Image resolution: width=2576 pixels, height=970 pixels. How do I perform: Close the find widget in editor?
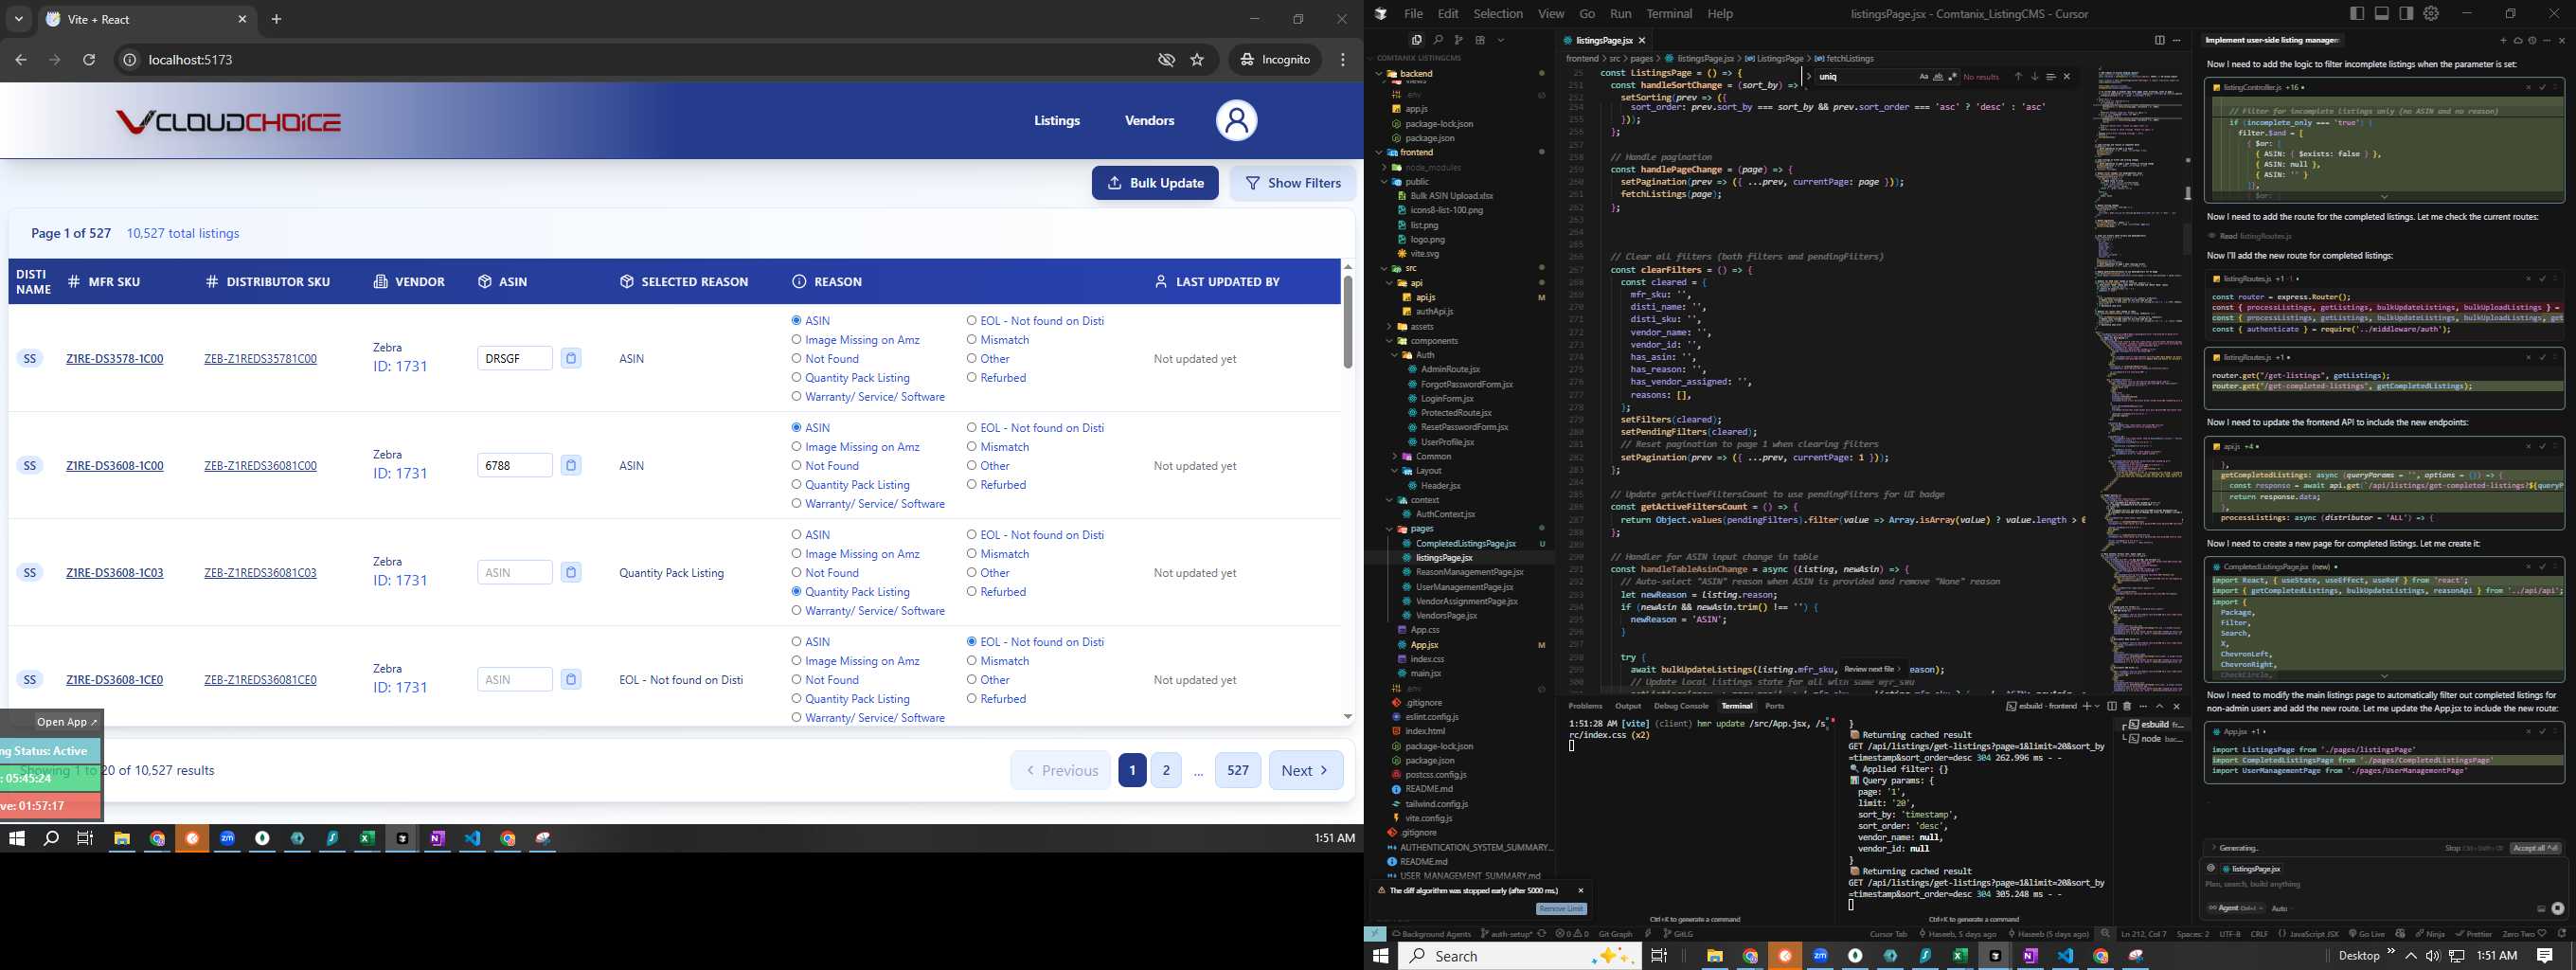(2067, 77)
